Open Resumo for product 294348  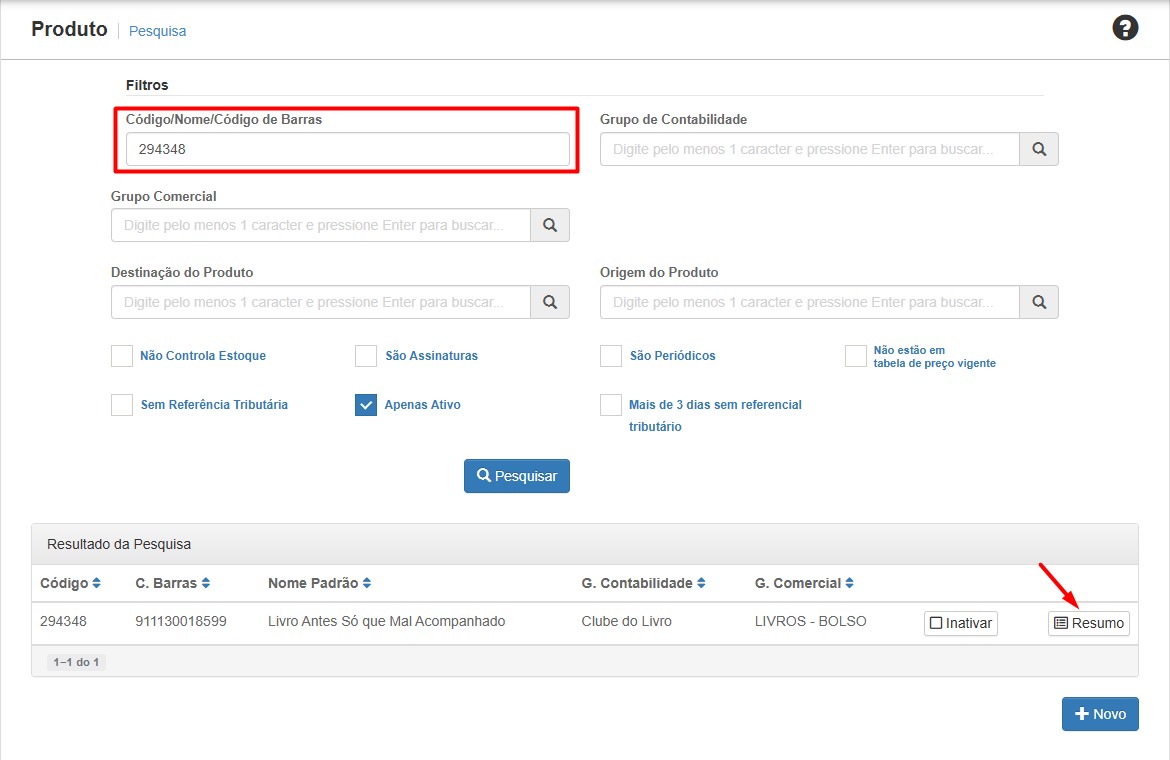point(1089,623)
